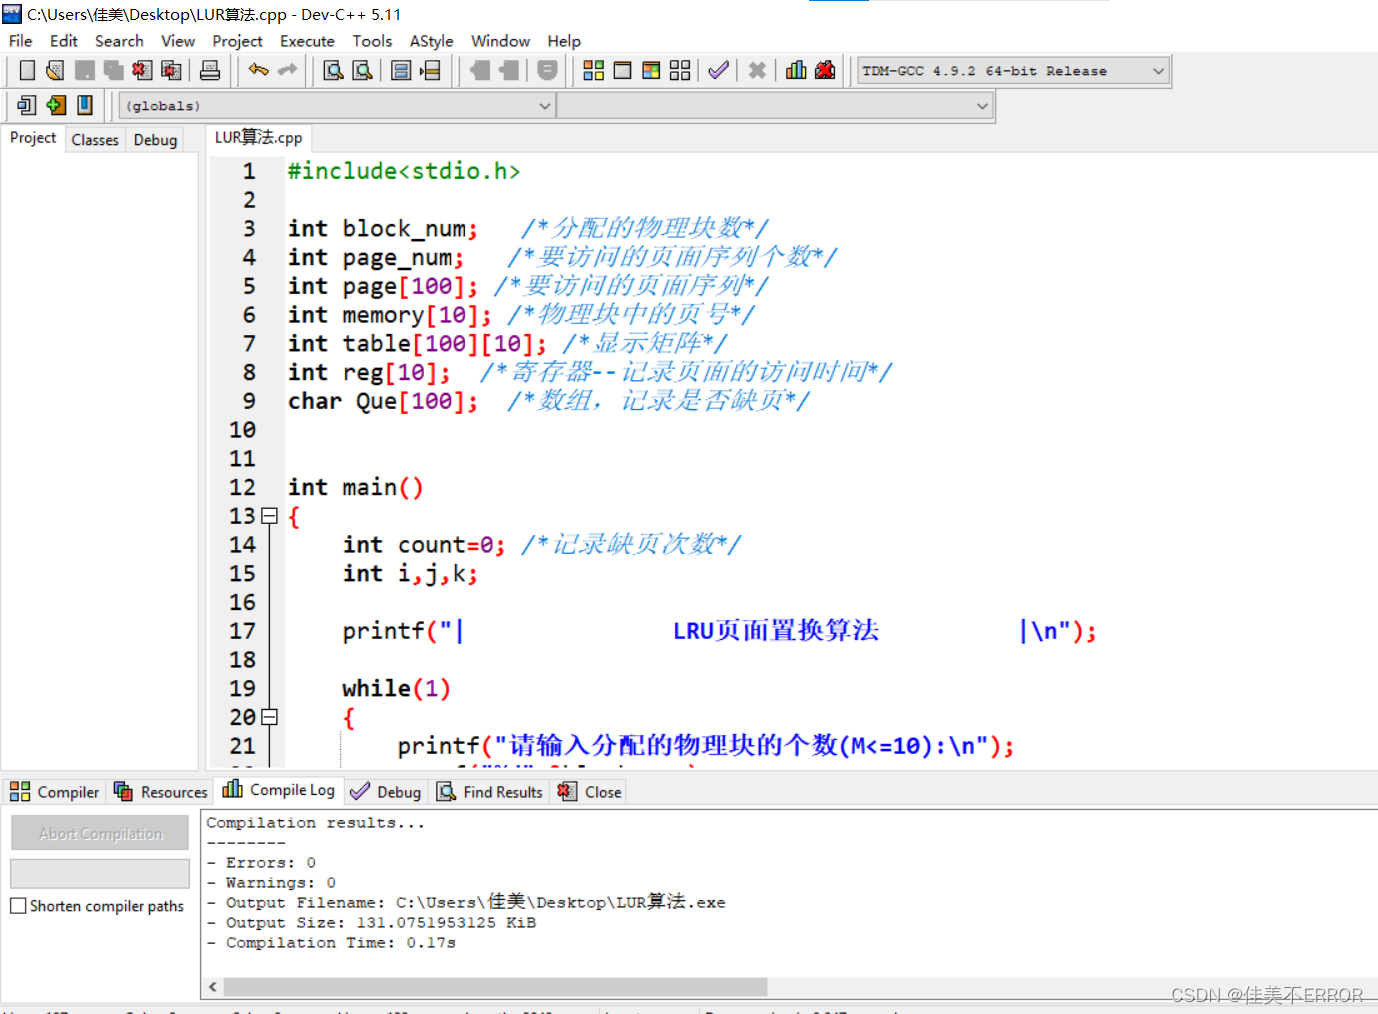Open the File menu
Viewport: 1378px width, 1014px height.
20,41
